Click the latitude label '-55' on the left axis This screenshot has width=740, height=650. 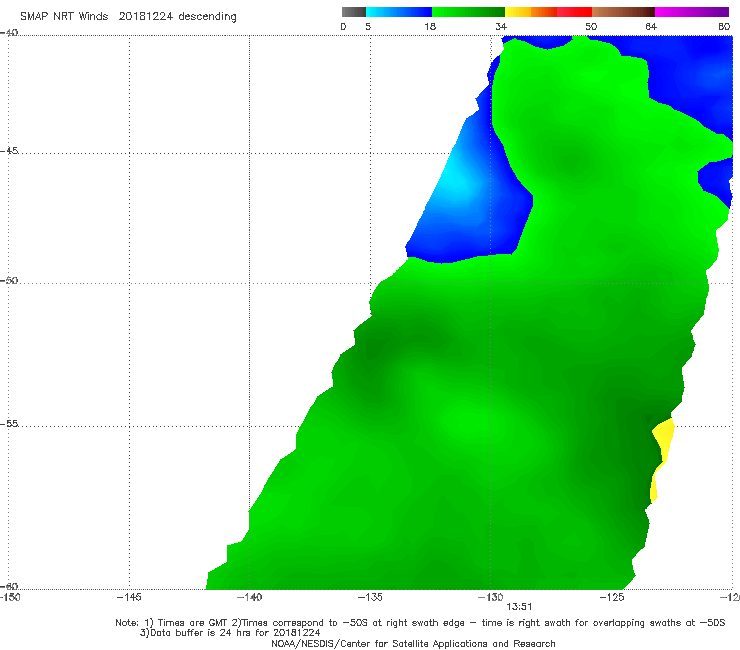click(9, 423)
